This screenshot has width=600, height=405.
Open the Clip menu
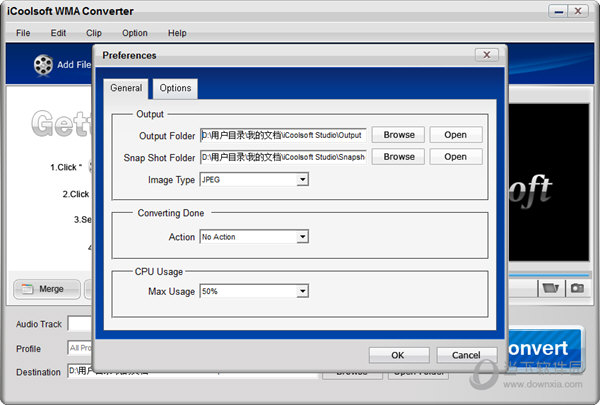[x=94, y=33]
